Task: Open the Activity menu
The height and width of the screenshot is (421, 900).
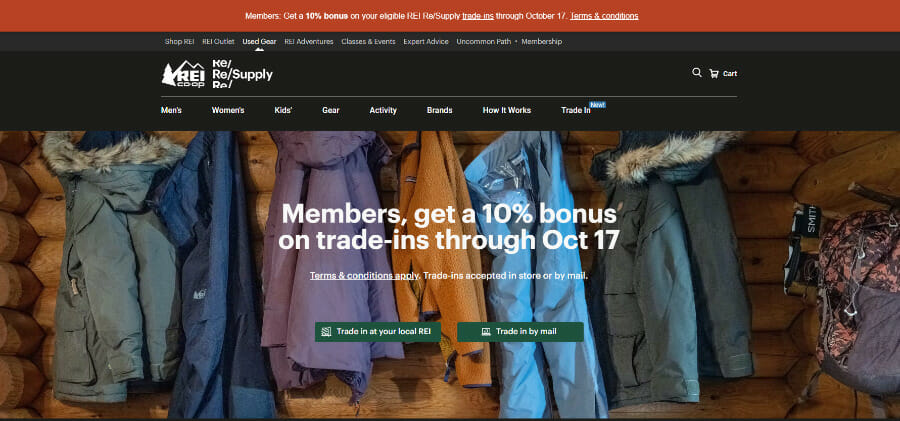Action: tap(383, 110)
